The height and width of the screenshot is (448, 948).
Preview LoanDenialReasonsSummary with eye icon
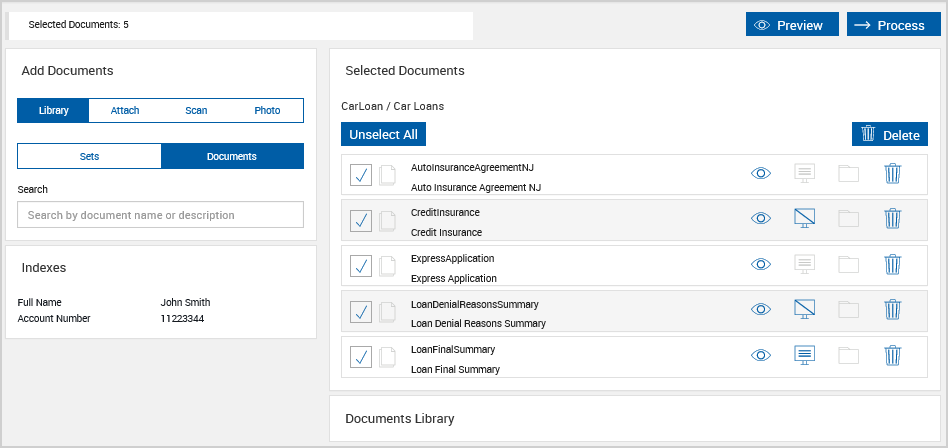coord(761,310)
